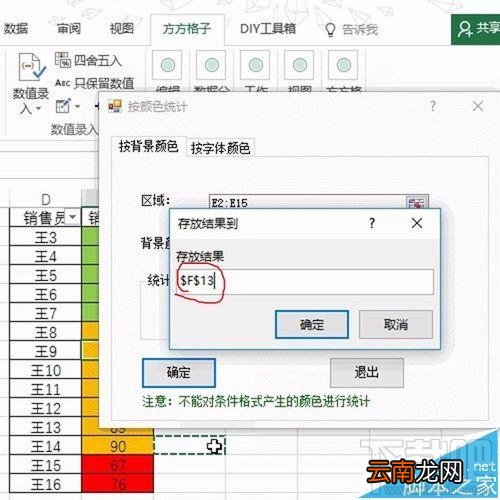Select cell 王11
The image size is (500, 500).
46,389
